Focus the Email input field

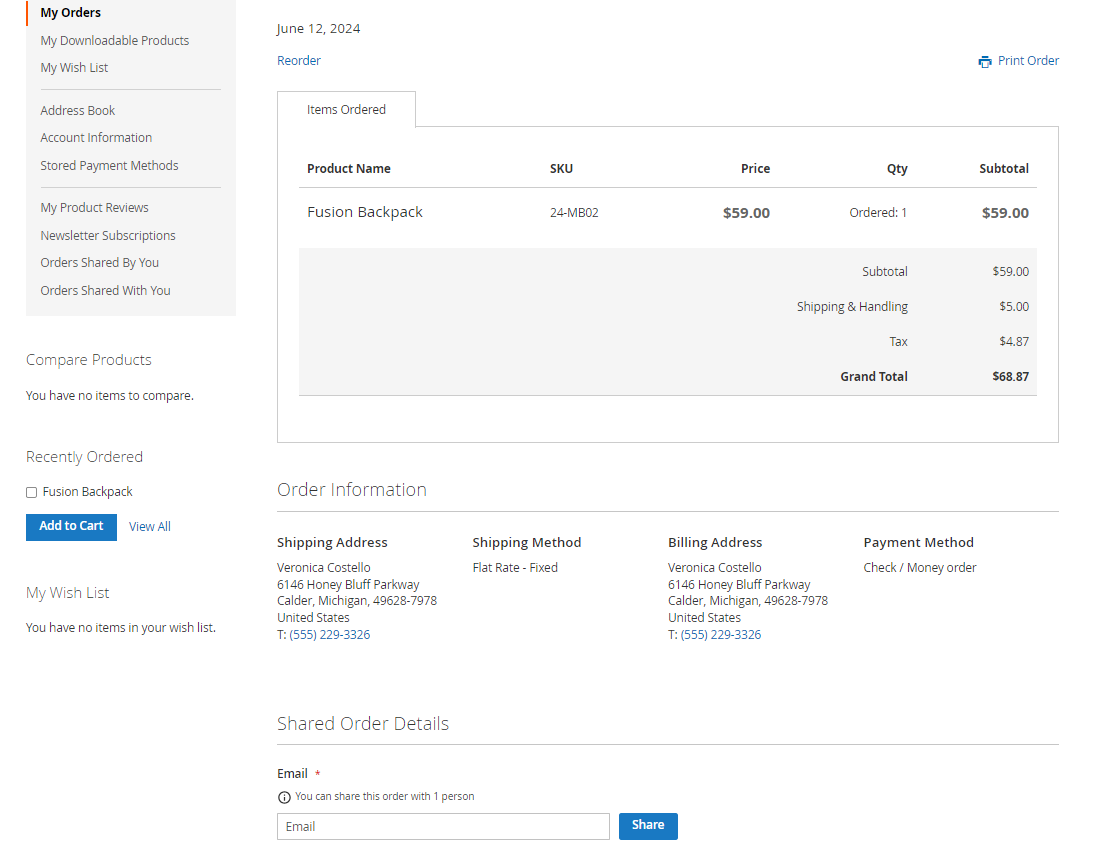click(442, 827)
